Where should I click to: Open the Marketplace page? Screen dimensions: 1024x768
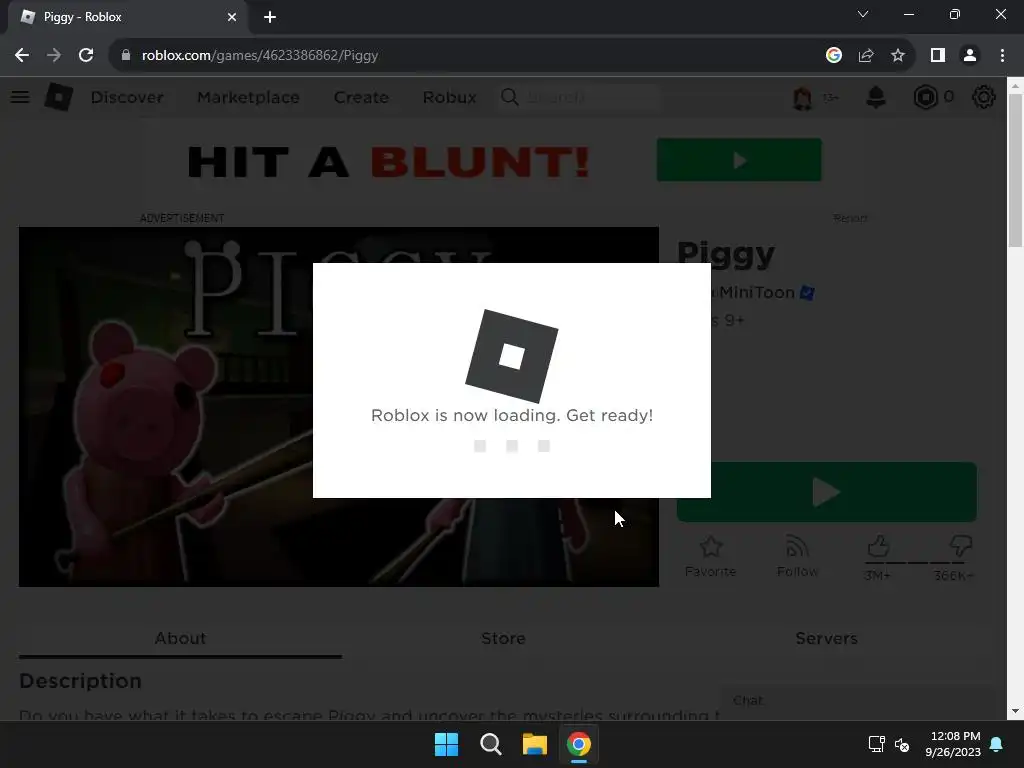248,97
